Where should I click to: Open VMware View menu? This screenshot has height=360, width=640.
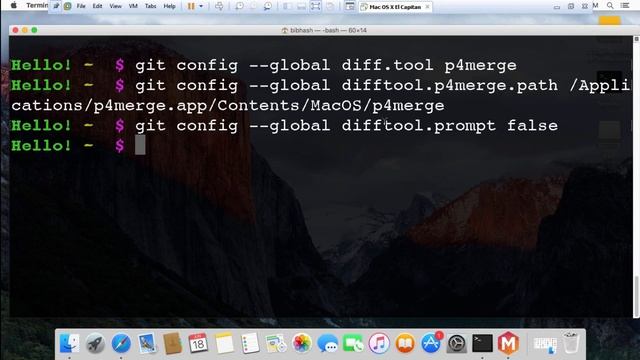click(x=116, y=6)
